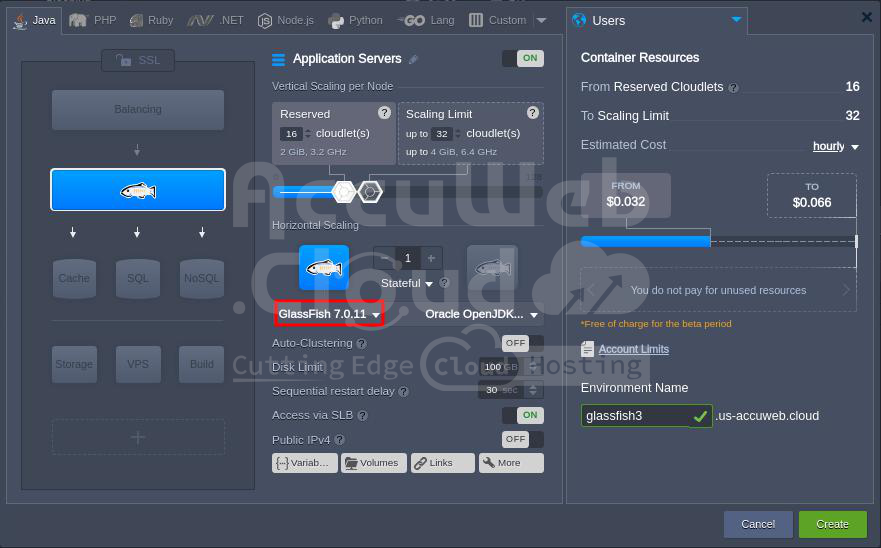Turn off the Application Servers toggle
The image size is (881, 548).
click(522, 58)
